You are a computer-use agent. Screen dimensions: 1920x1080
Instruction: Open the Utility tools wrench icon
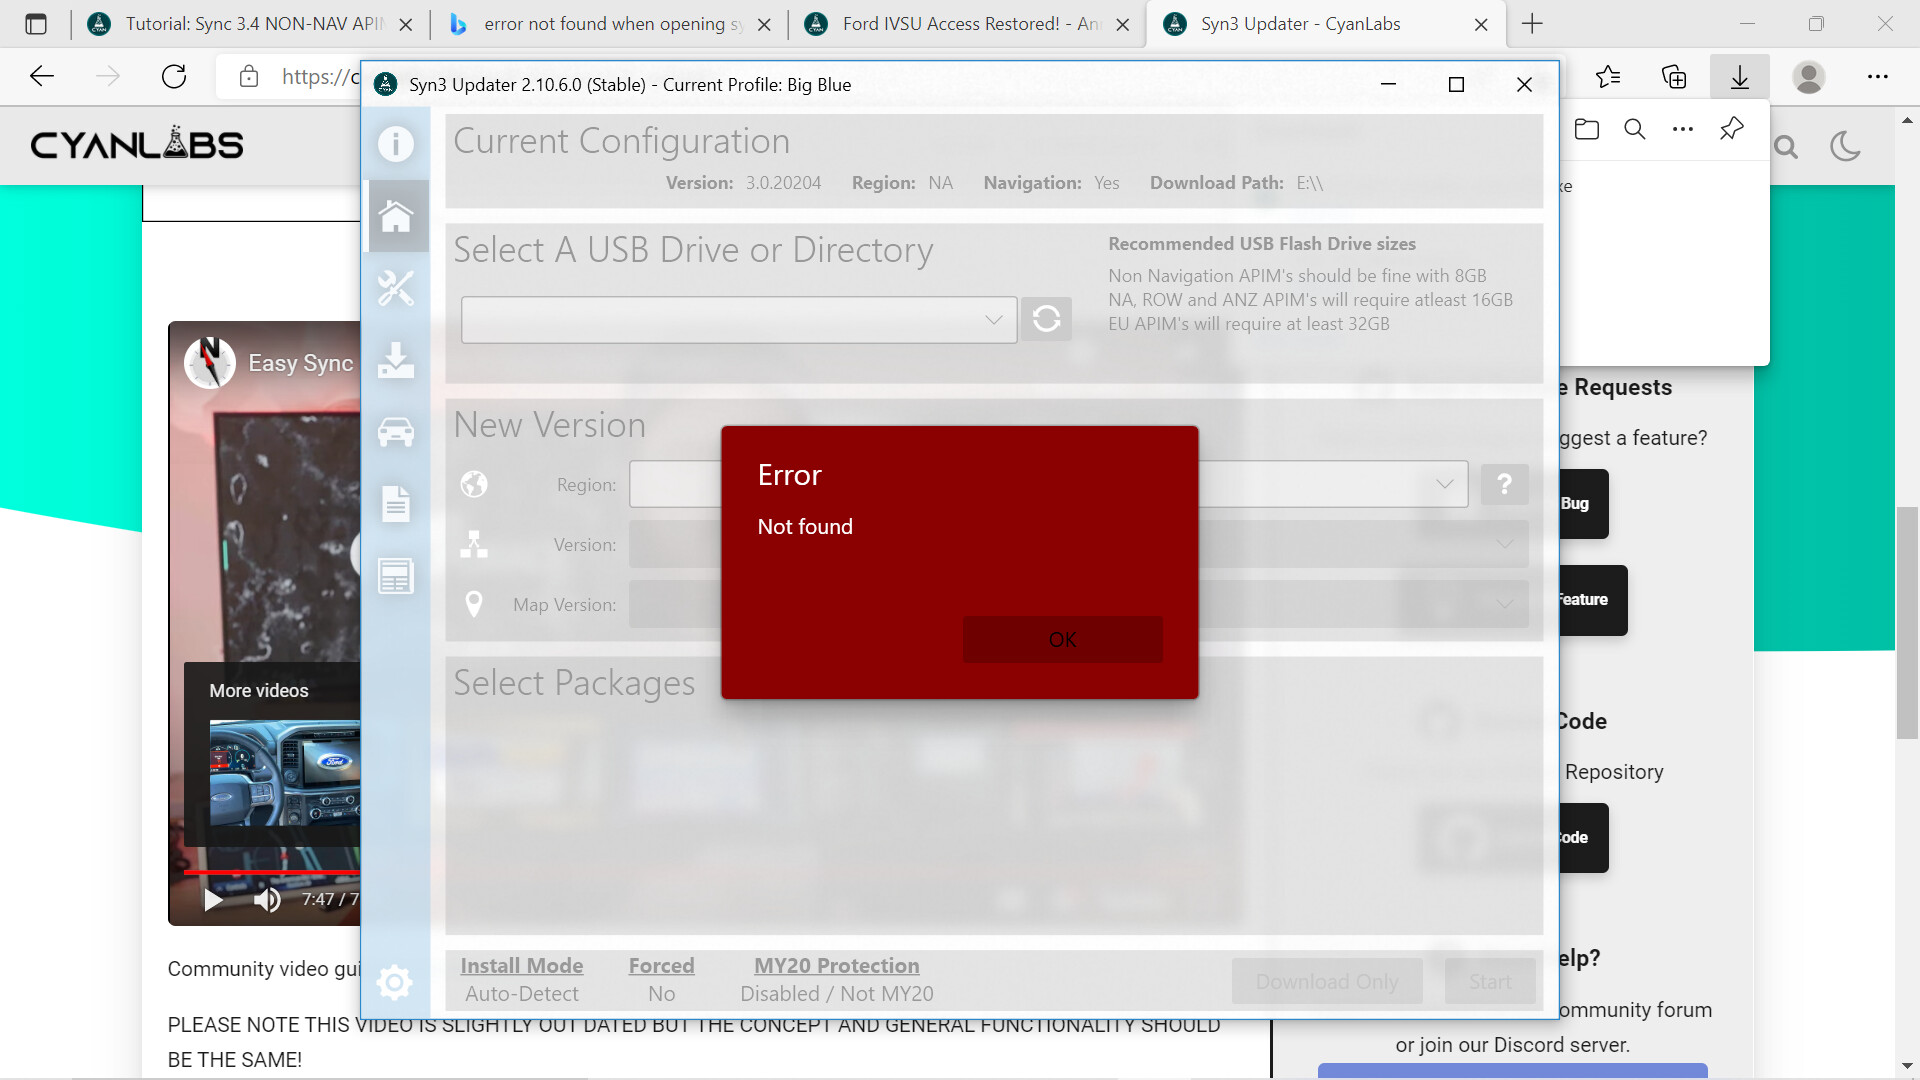click(396, 288)
